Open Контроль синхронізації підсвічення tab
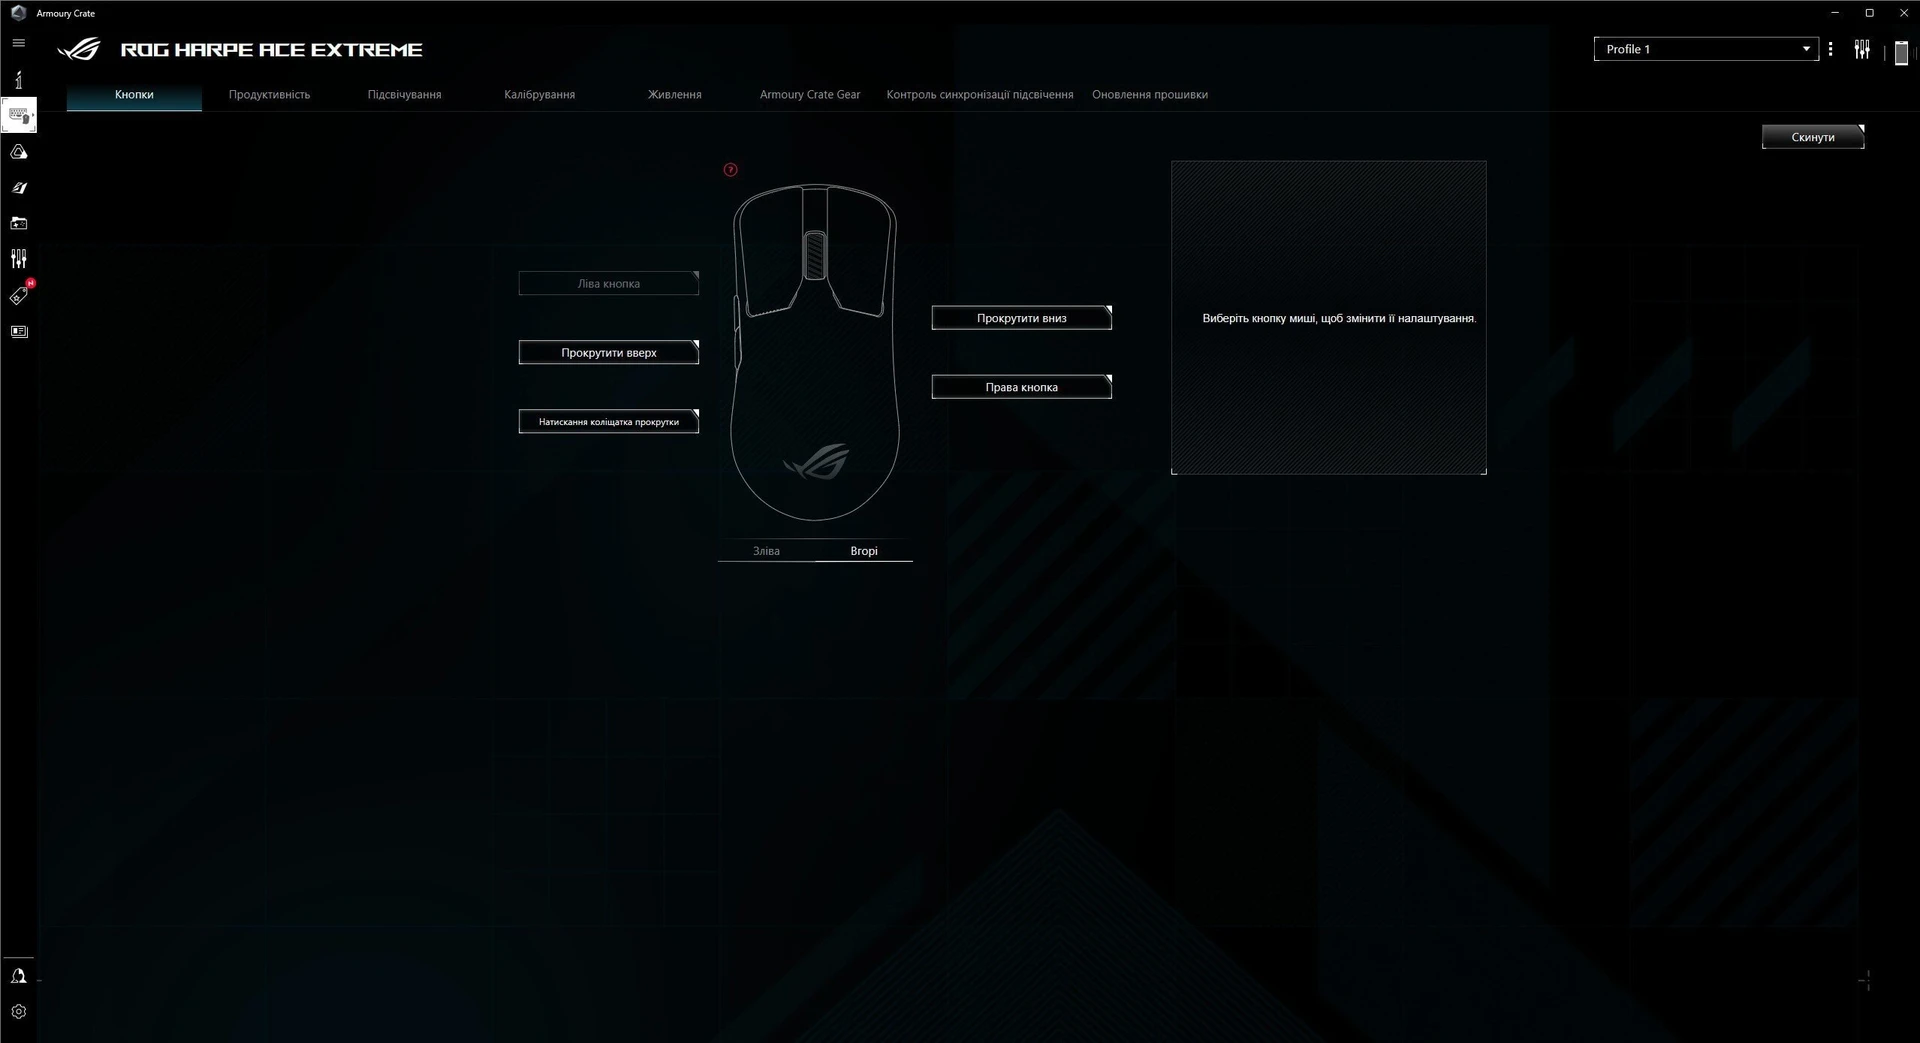 [979, 95]
